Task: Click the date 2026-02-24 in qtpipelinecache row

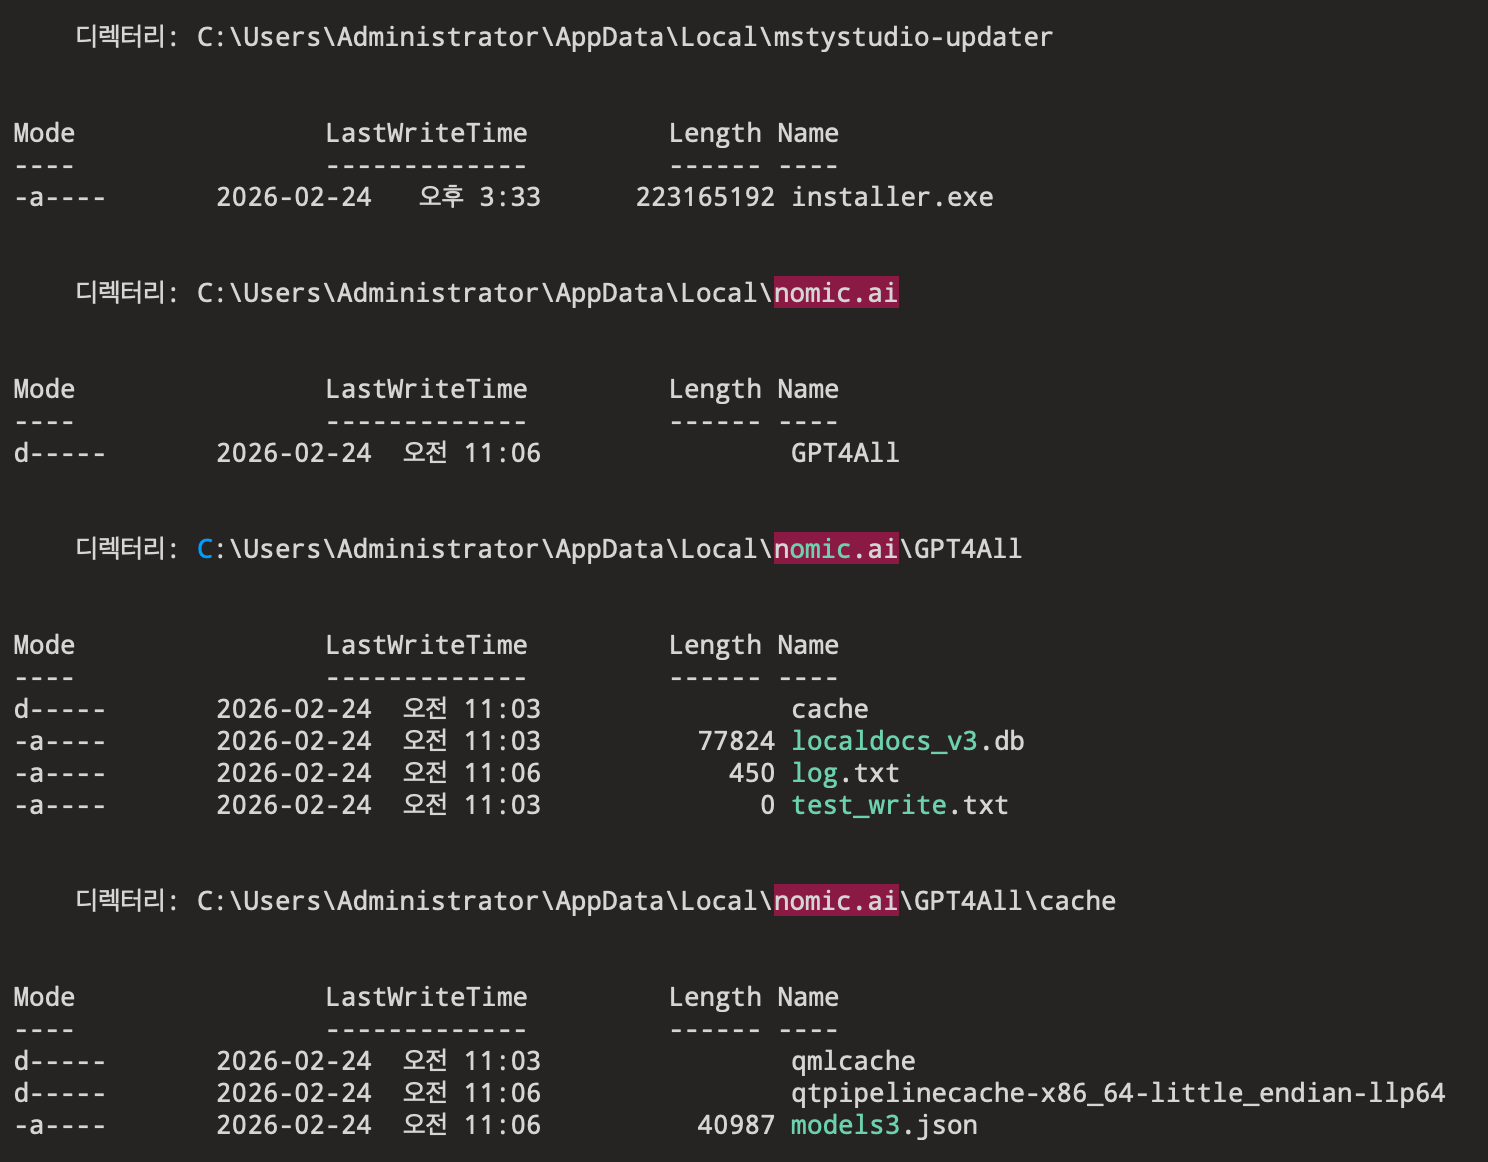Action: pos(294,1093)
